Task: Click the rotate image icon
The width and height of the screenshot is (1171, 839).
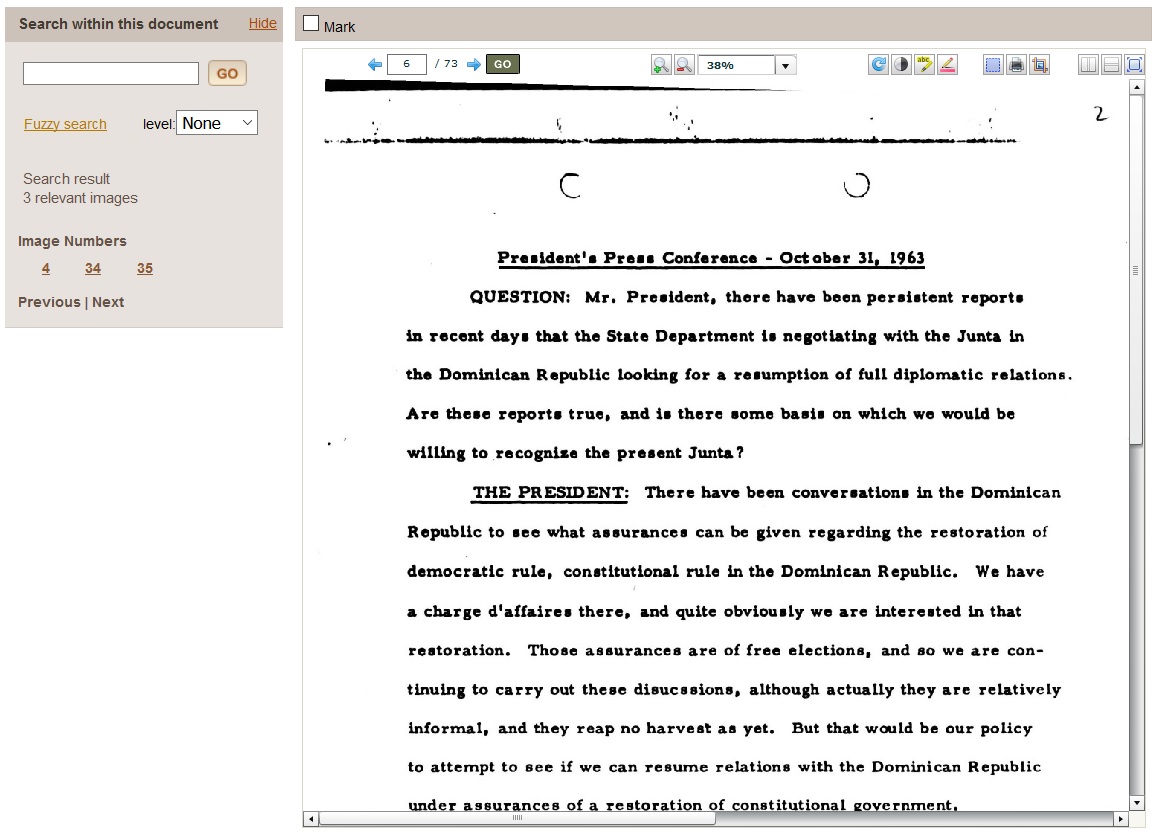Action: pyautogui.click(x=877, y=64)
